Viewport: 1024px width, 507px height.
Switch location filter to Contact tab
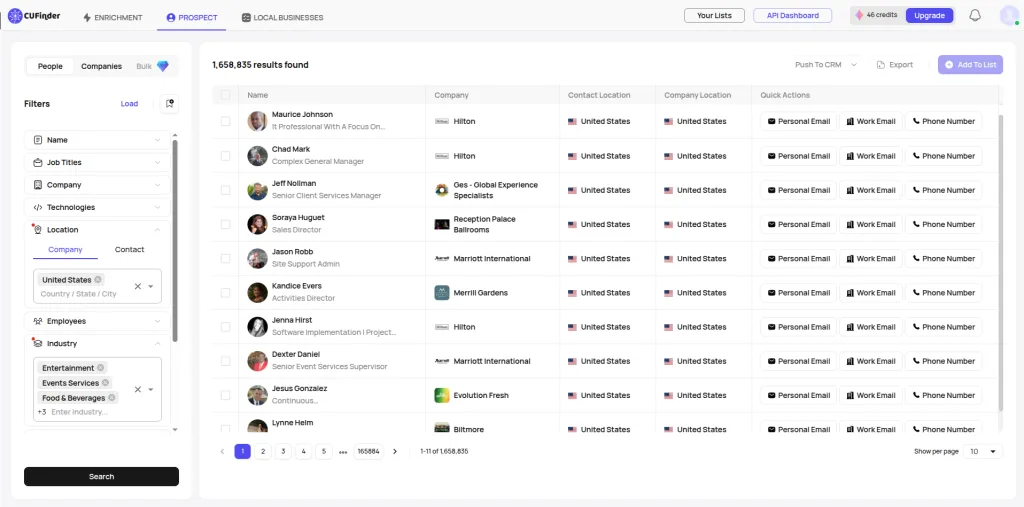[129, 250]
